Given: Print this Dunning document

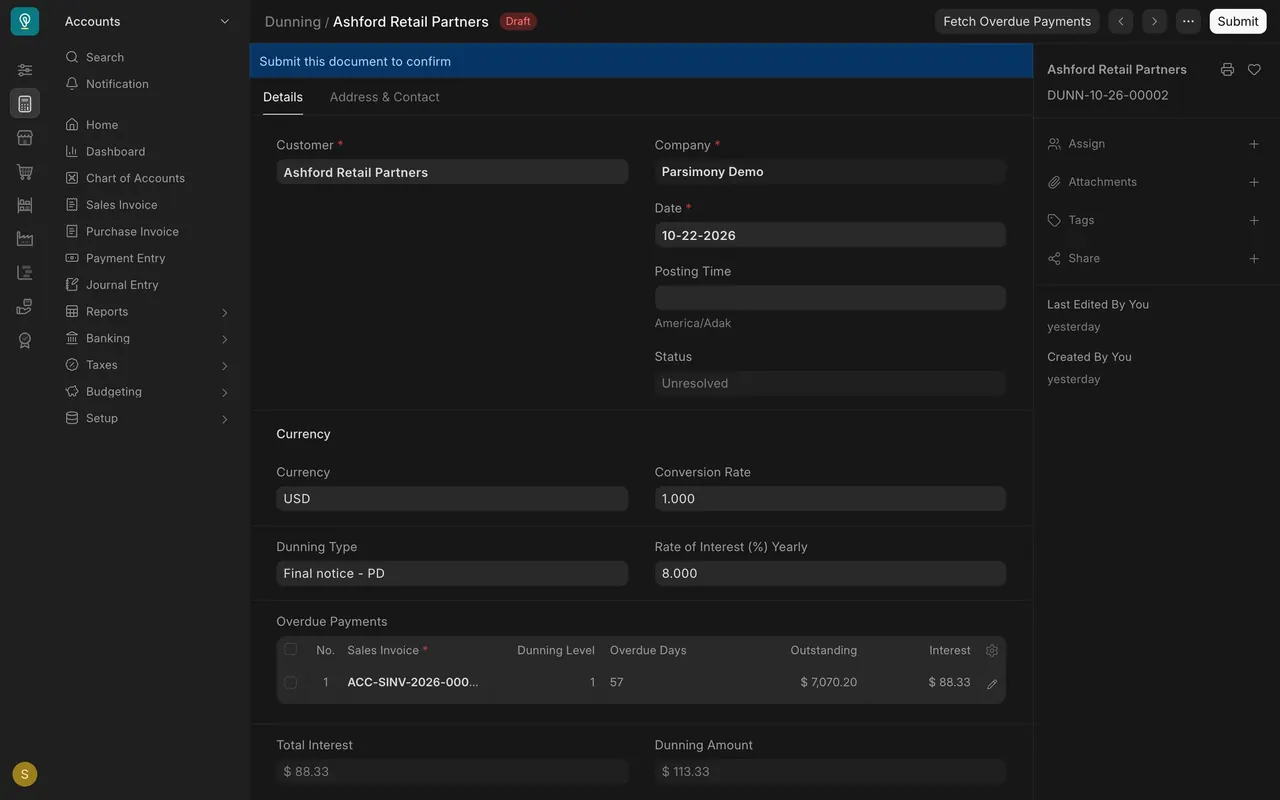Looking at the screenshot, I should pos(1227,69).
